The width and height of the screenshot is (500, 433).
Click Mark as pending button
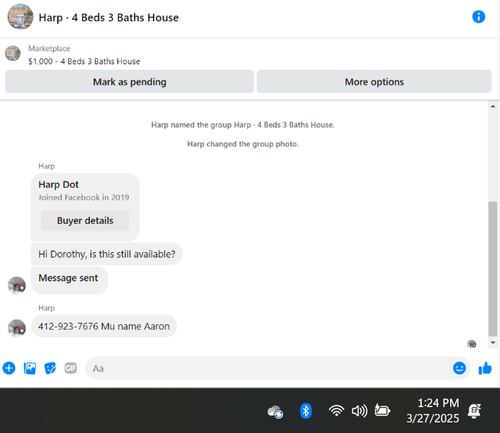129,82
